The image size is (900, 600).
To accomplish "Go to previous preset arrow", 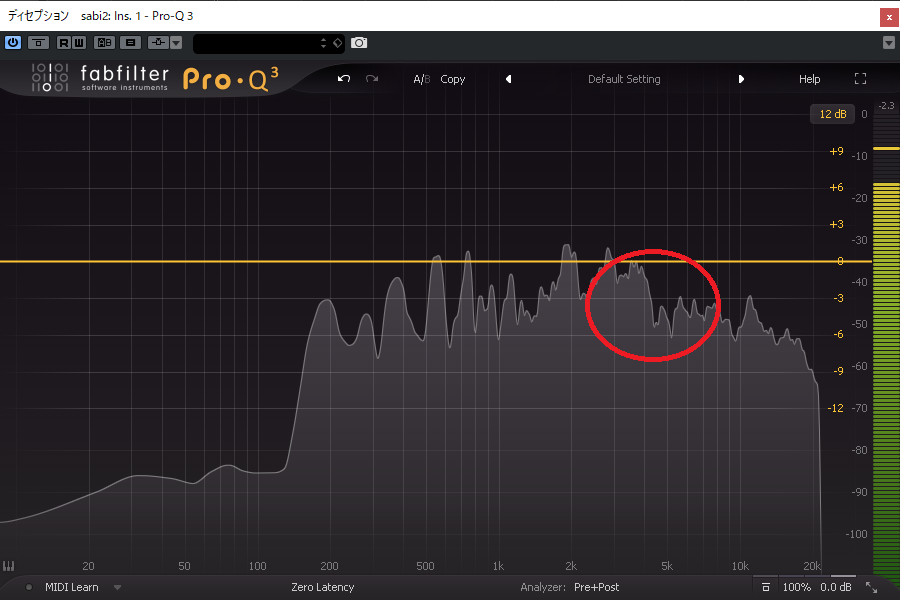I will pyautogui.click(x=509, y=79).
